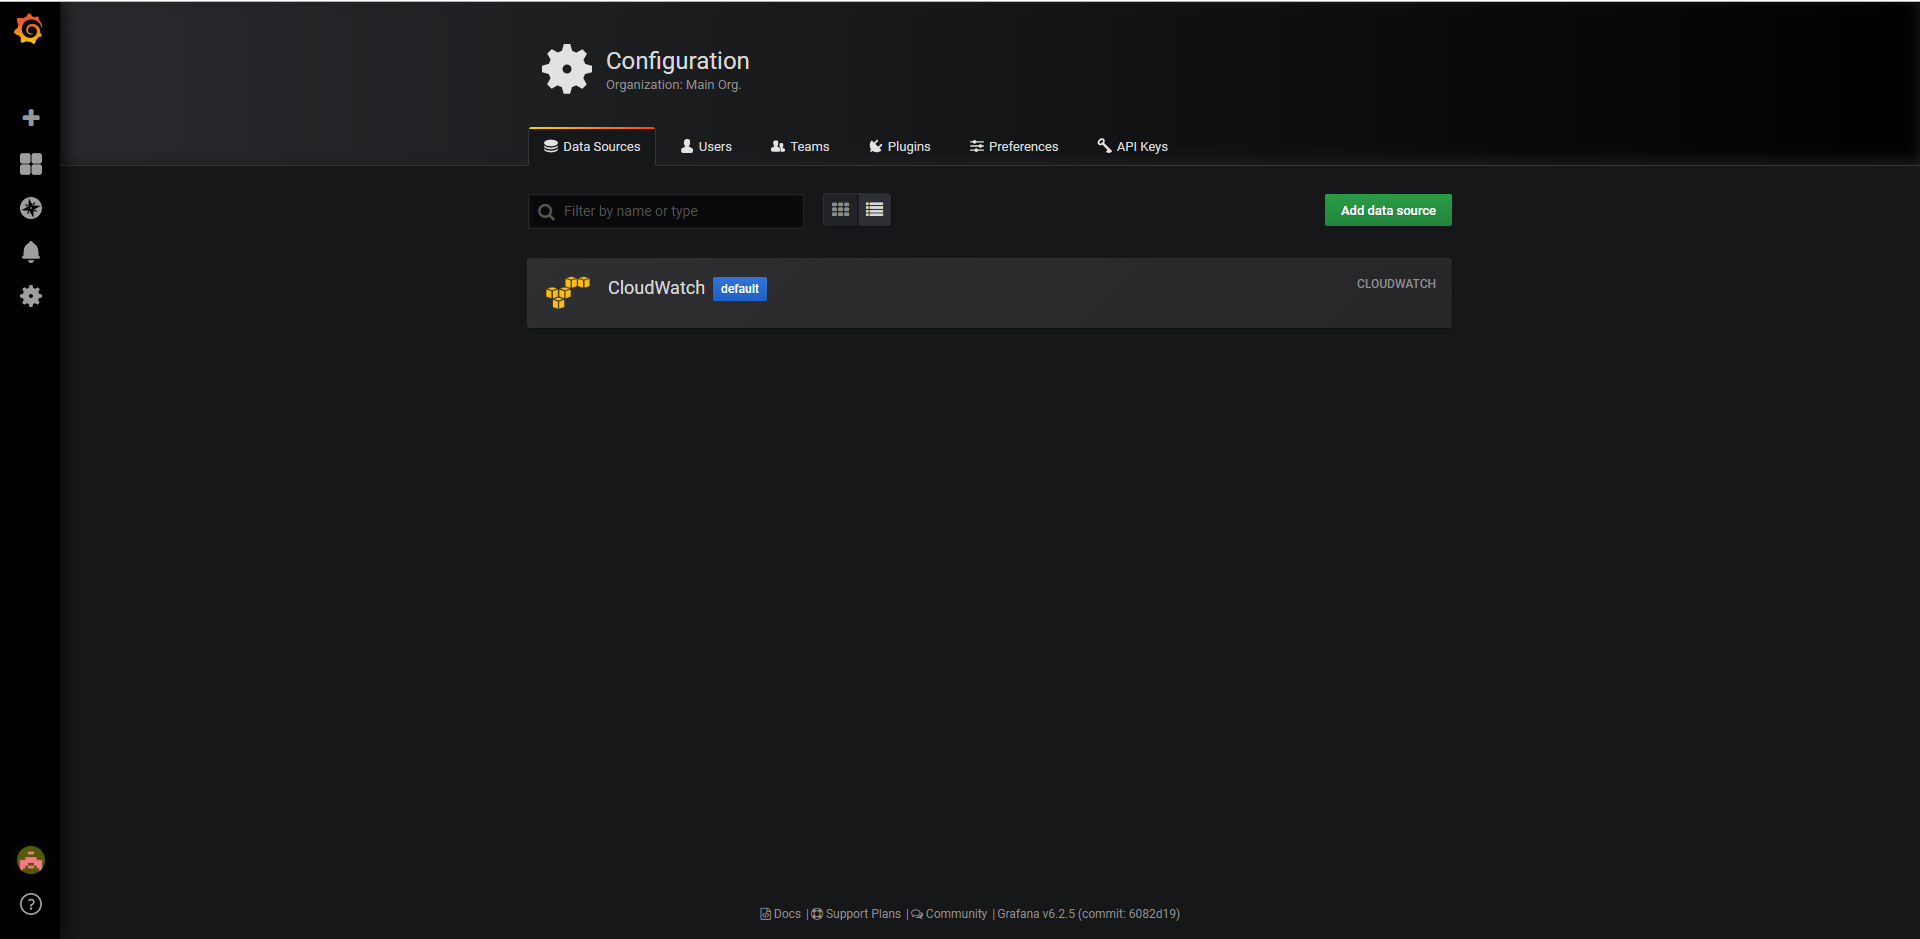The width and height of the screenshot is (1920, 939).
Task: Open the Alerting bell icon
Action: pos(31,252)
